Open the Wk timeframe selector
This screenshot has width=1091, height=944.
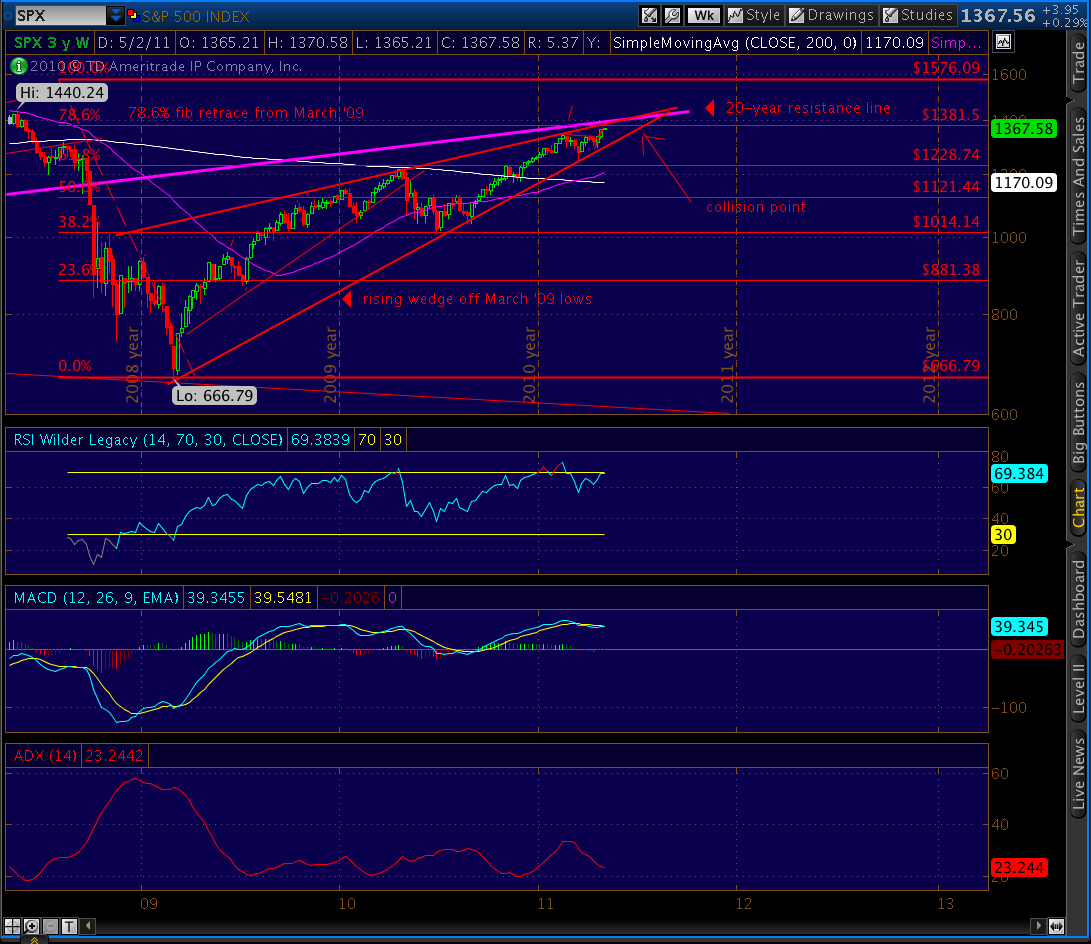coord(703,15)
